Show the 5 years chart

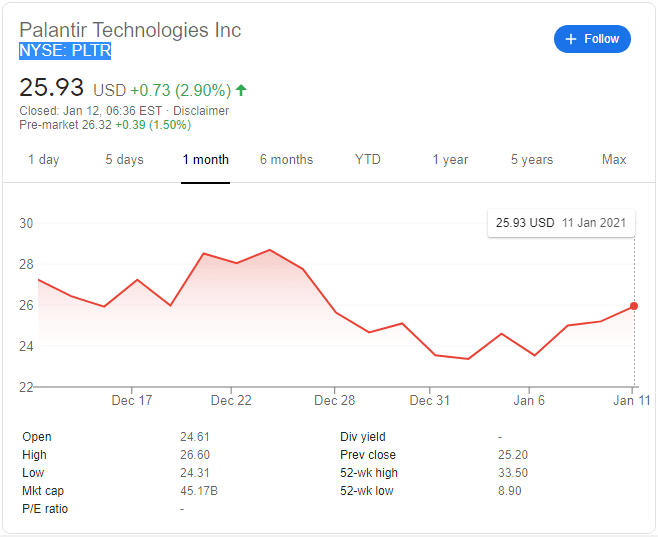[x=531, y=160]
